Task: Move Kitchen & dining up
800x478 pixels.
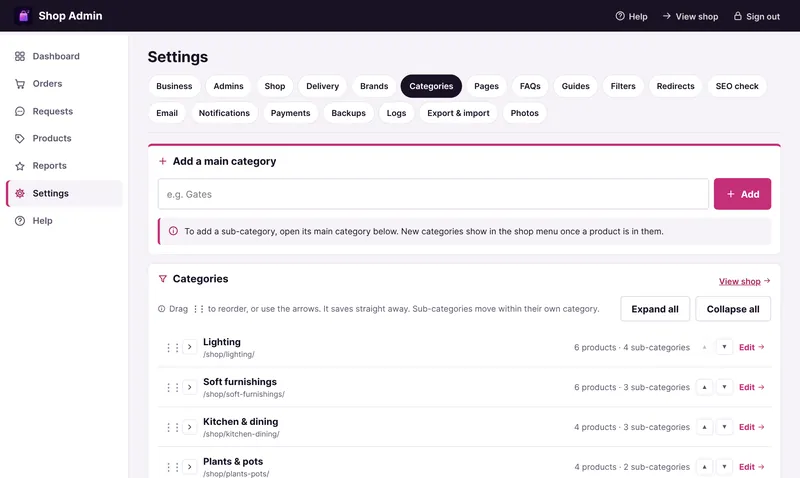Action: point(704,427)
